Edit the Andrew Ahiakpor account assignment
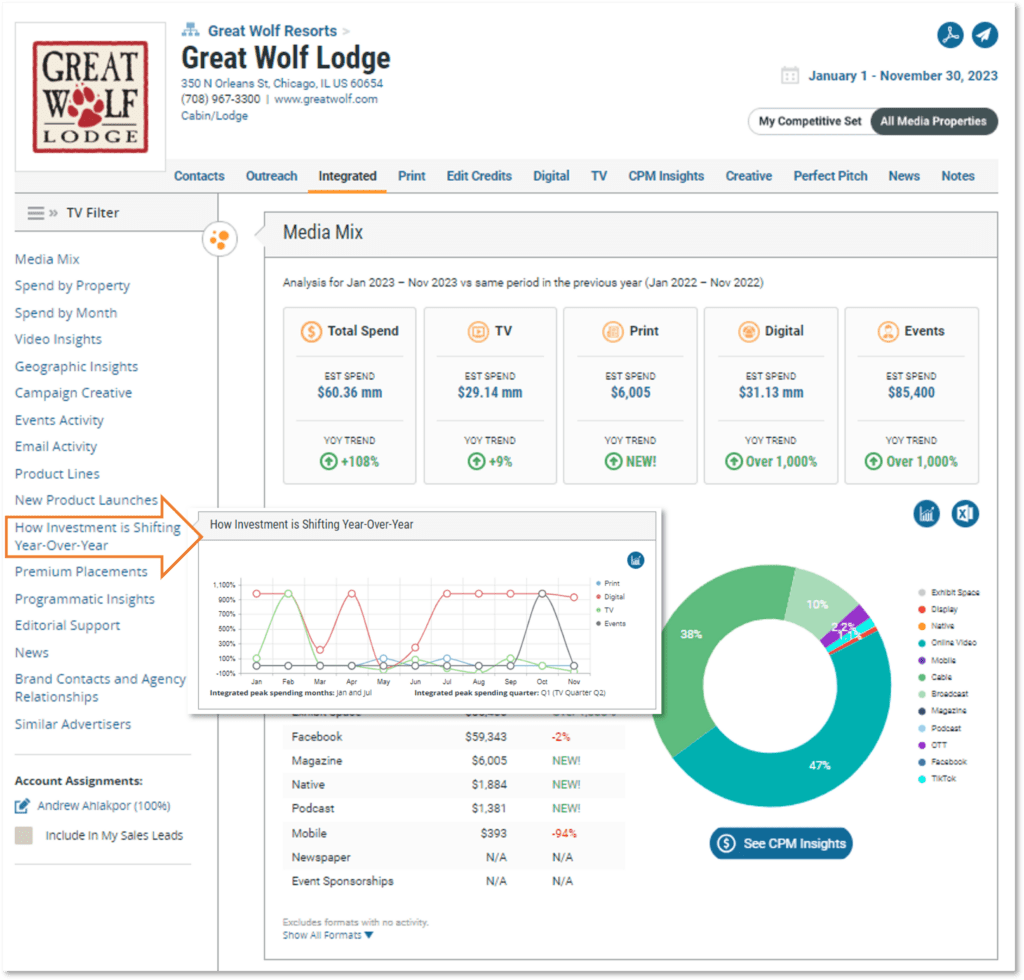This screenshot has height=980, width=1024. pos(22,806)
